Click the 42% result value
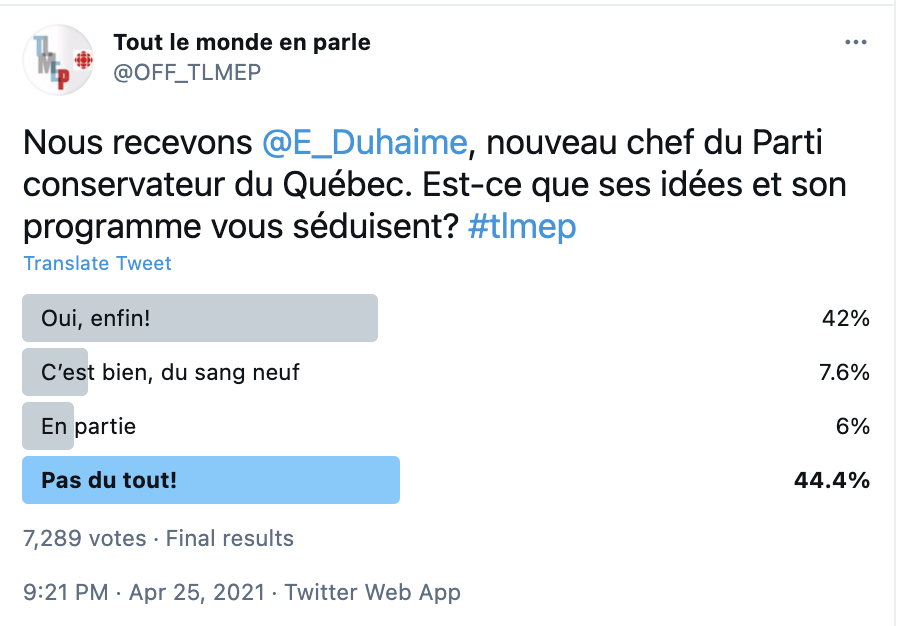The image size is (900, 626). (x=845, y=318)
